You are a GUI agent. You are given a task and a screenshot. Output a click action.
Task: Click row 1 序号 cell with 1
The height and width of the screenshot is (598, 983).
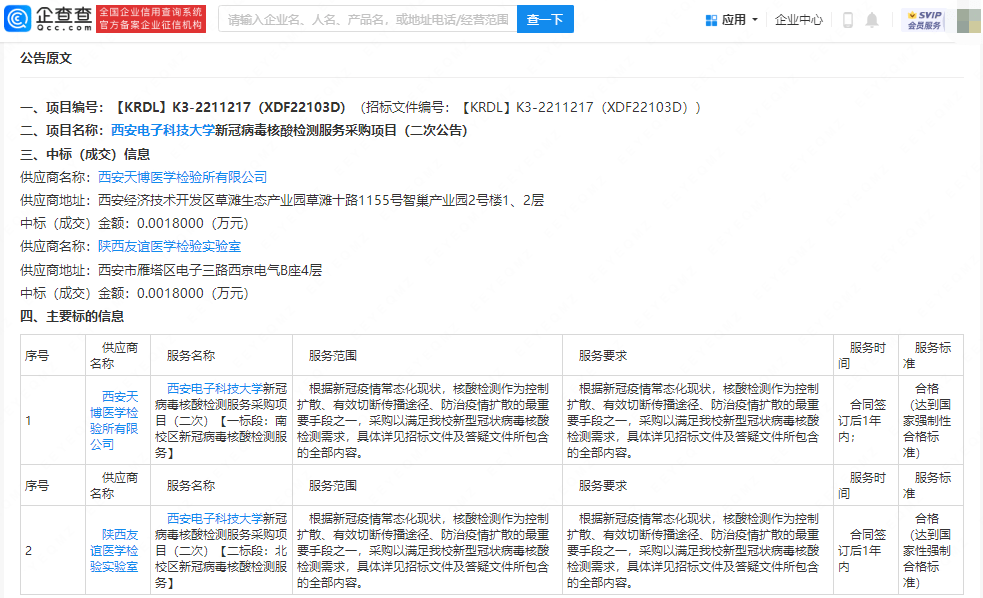pyautogui.click(x=53, y=421)
